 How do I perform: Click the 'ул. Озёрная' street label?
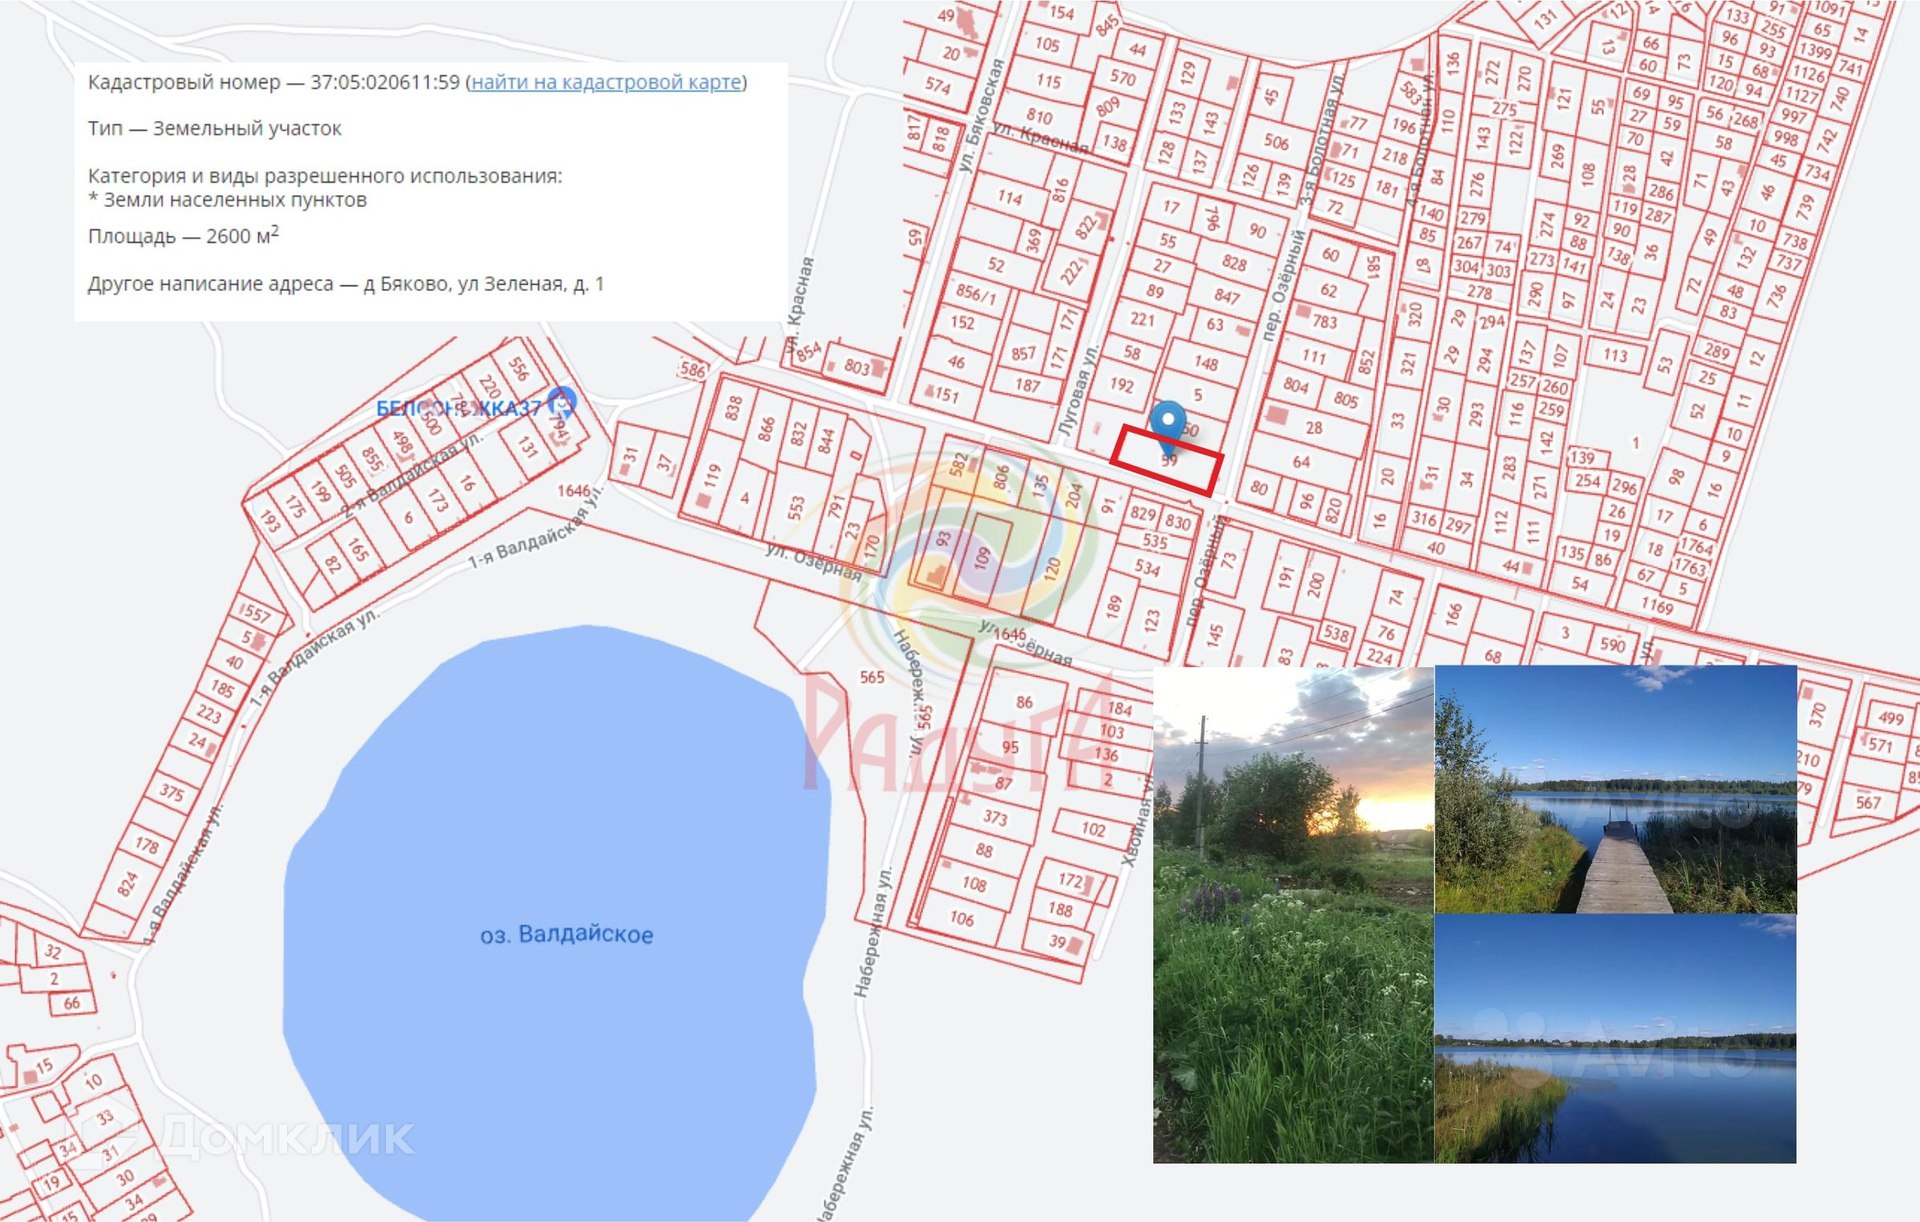(813, 563)
